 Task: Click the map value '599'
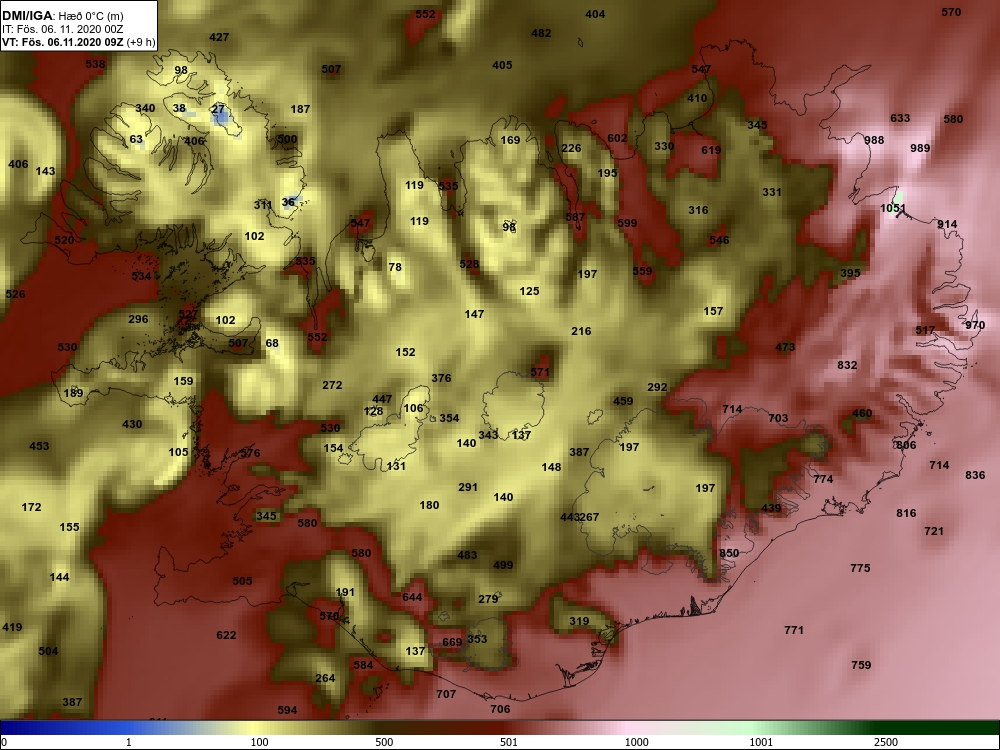(627, 223)
